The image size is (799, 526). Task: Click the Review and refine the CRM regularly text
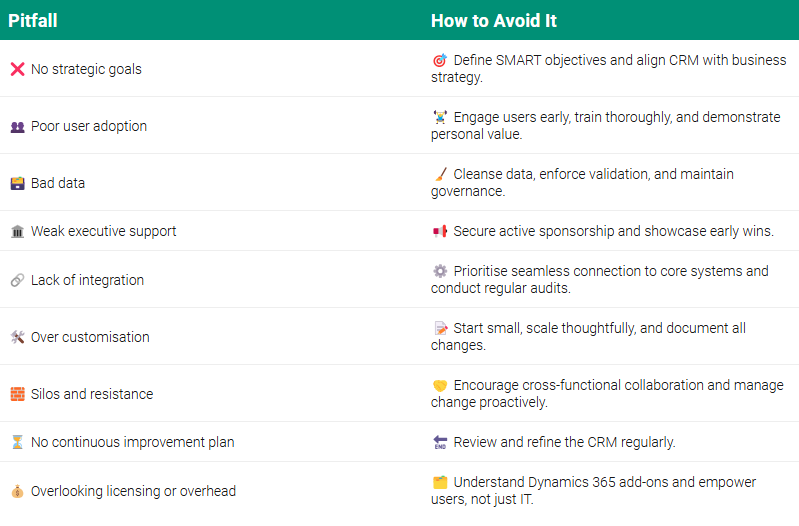click(x=564, y=442)
